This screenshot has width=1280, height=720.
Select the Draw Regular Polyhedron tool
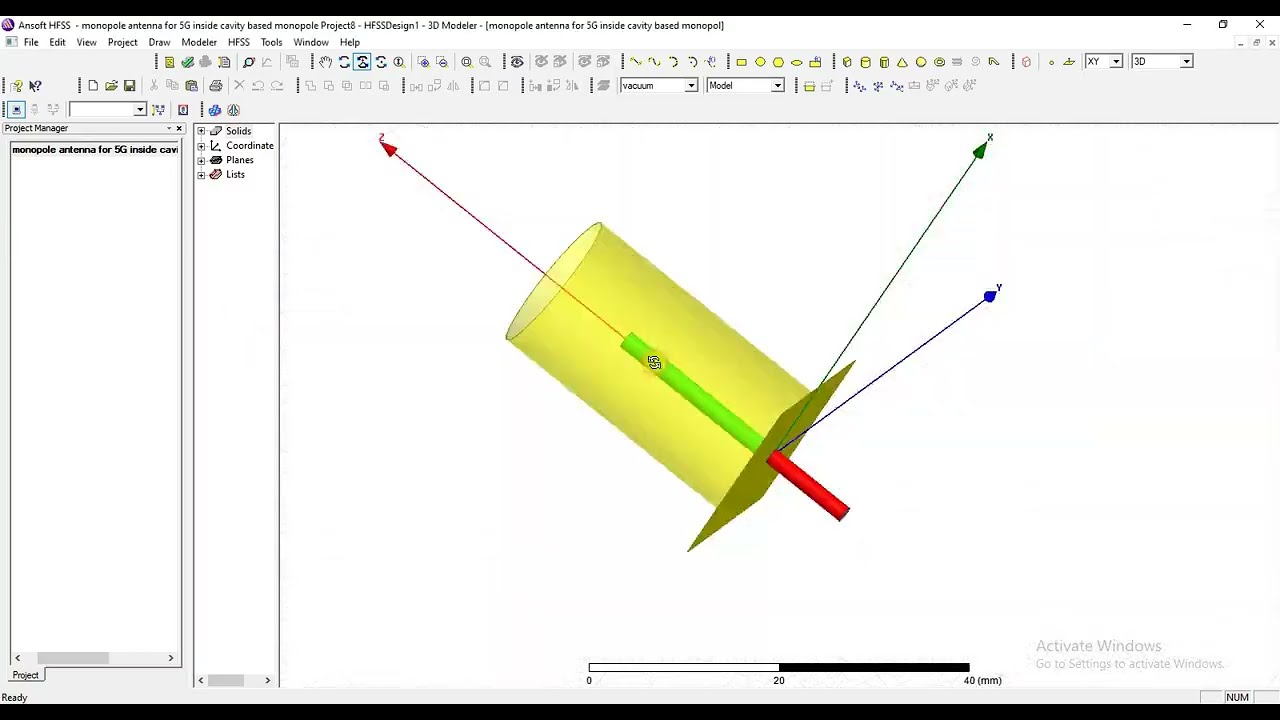[x=884, y=62]
